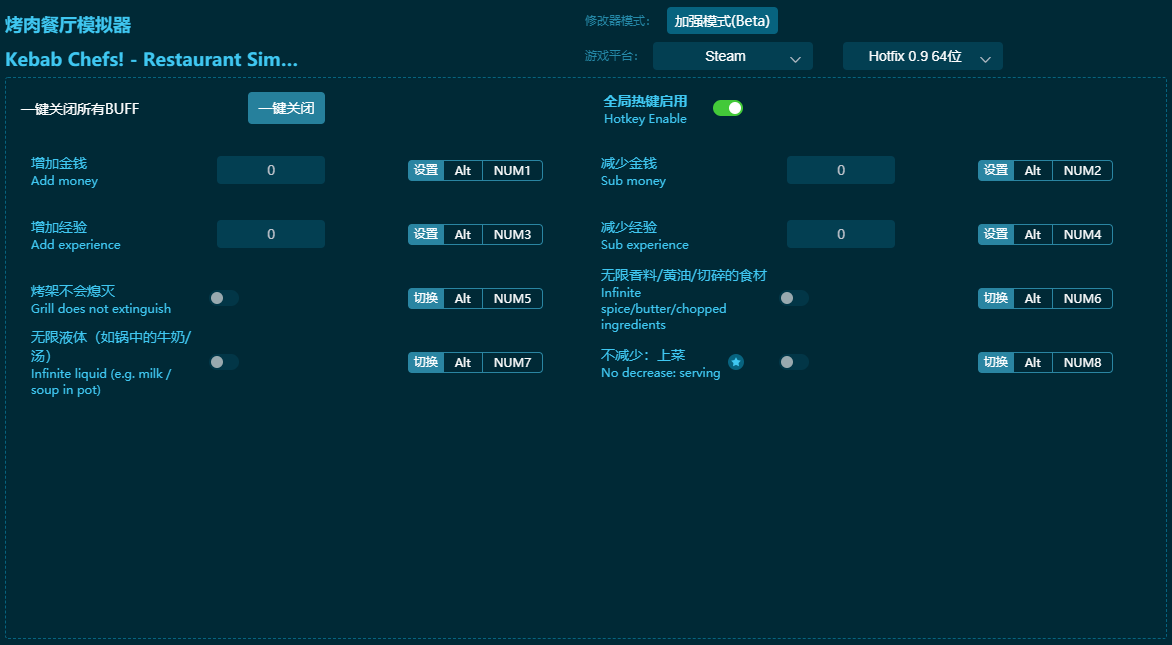Screen dimensions: 1172x645
Task: Click the Sub experience value box
Action: pyautogui.click(x=840, y=234)
